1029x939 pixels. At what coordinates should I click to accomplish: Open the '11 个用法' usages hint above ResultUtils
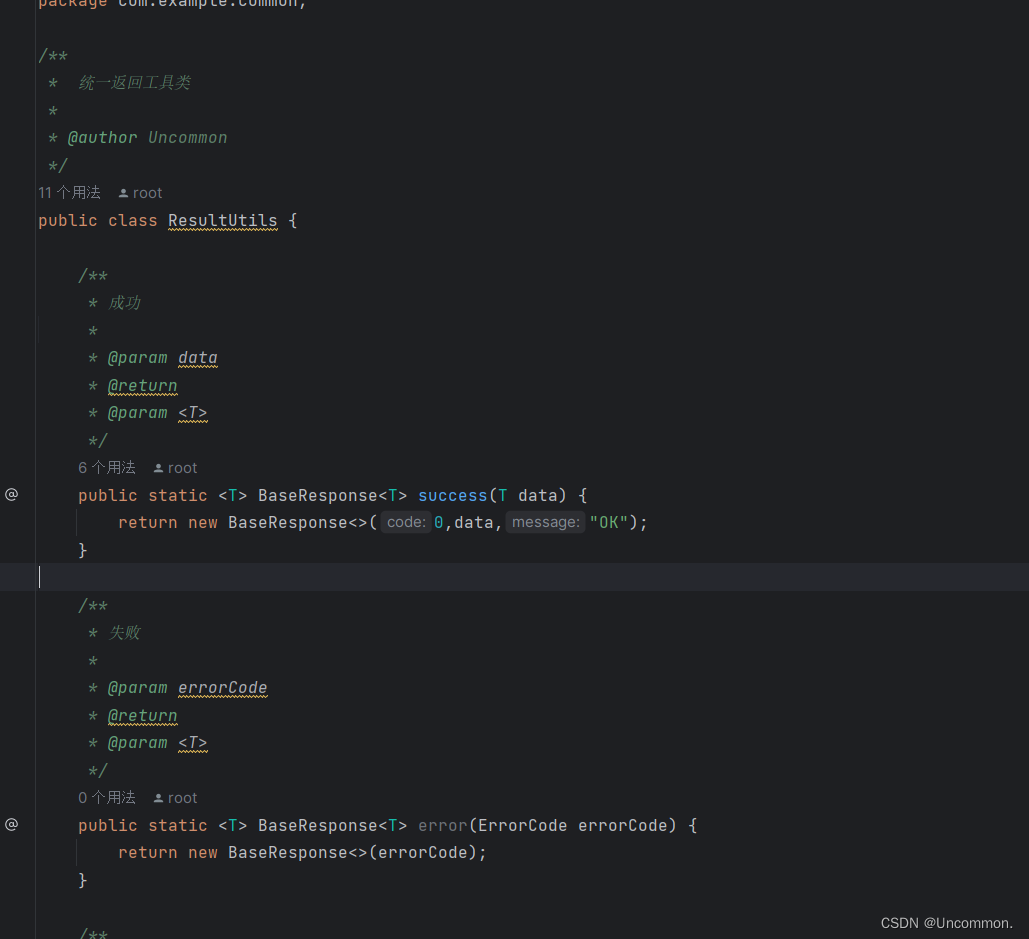pos(70,193)
